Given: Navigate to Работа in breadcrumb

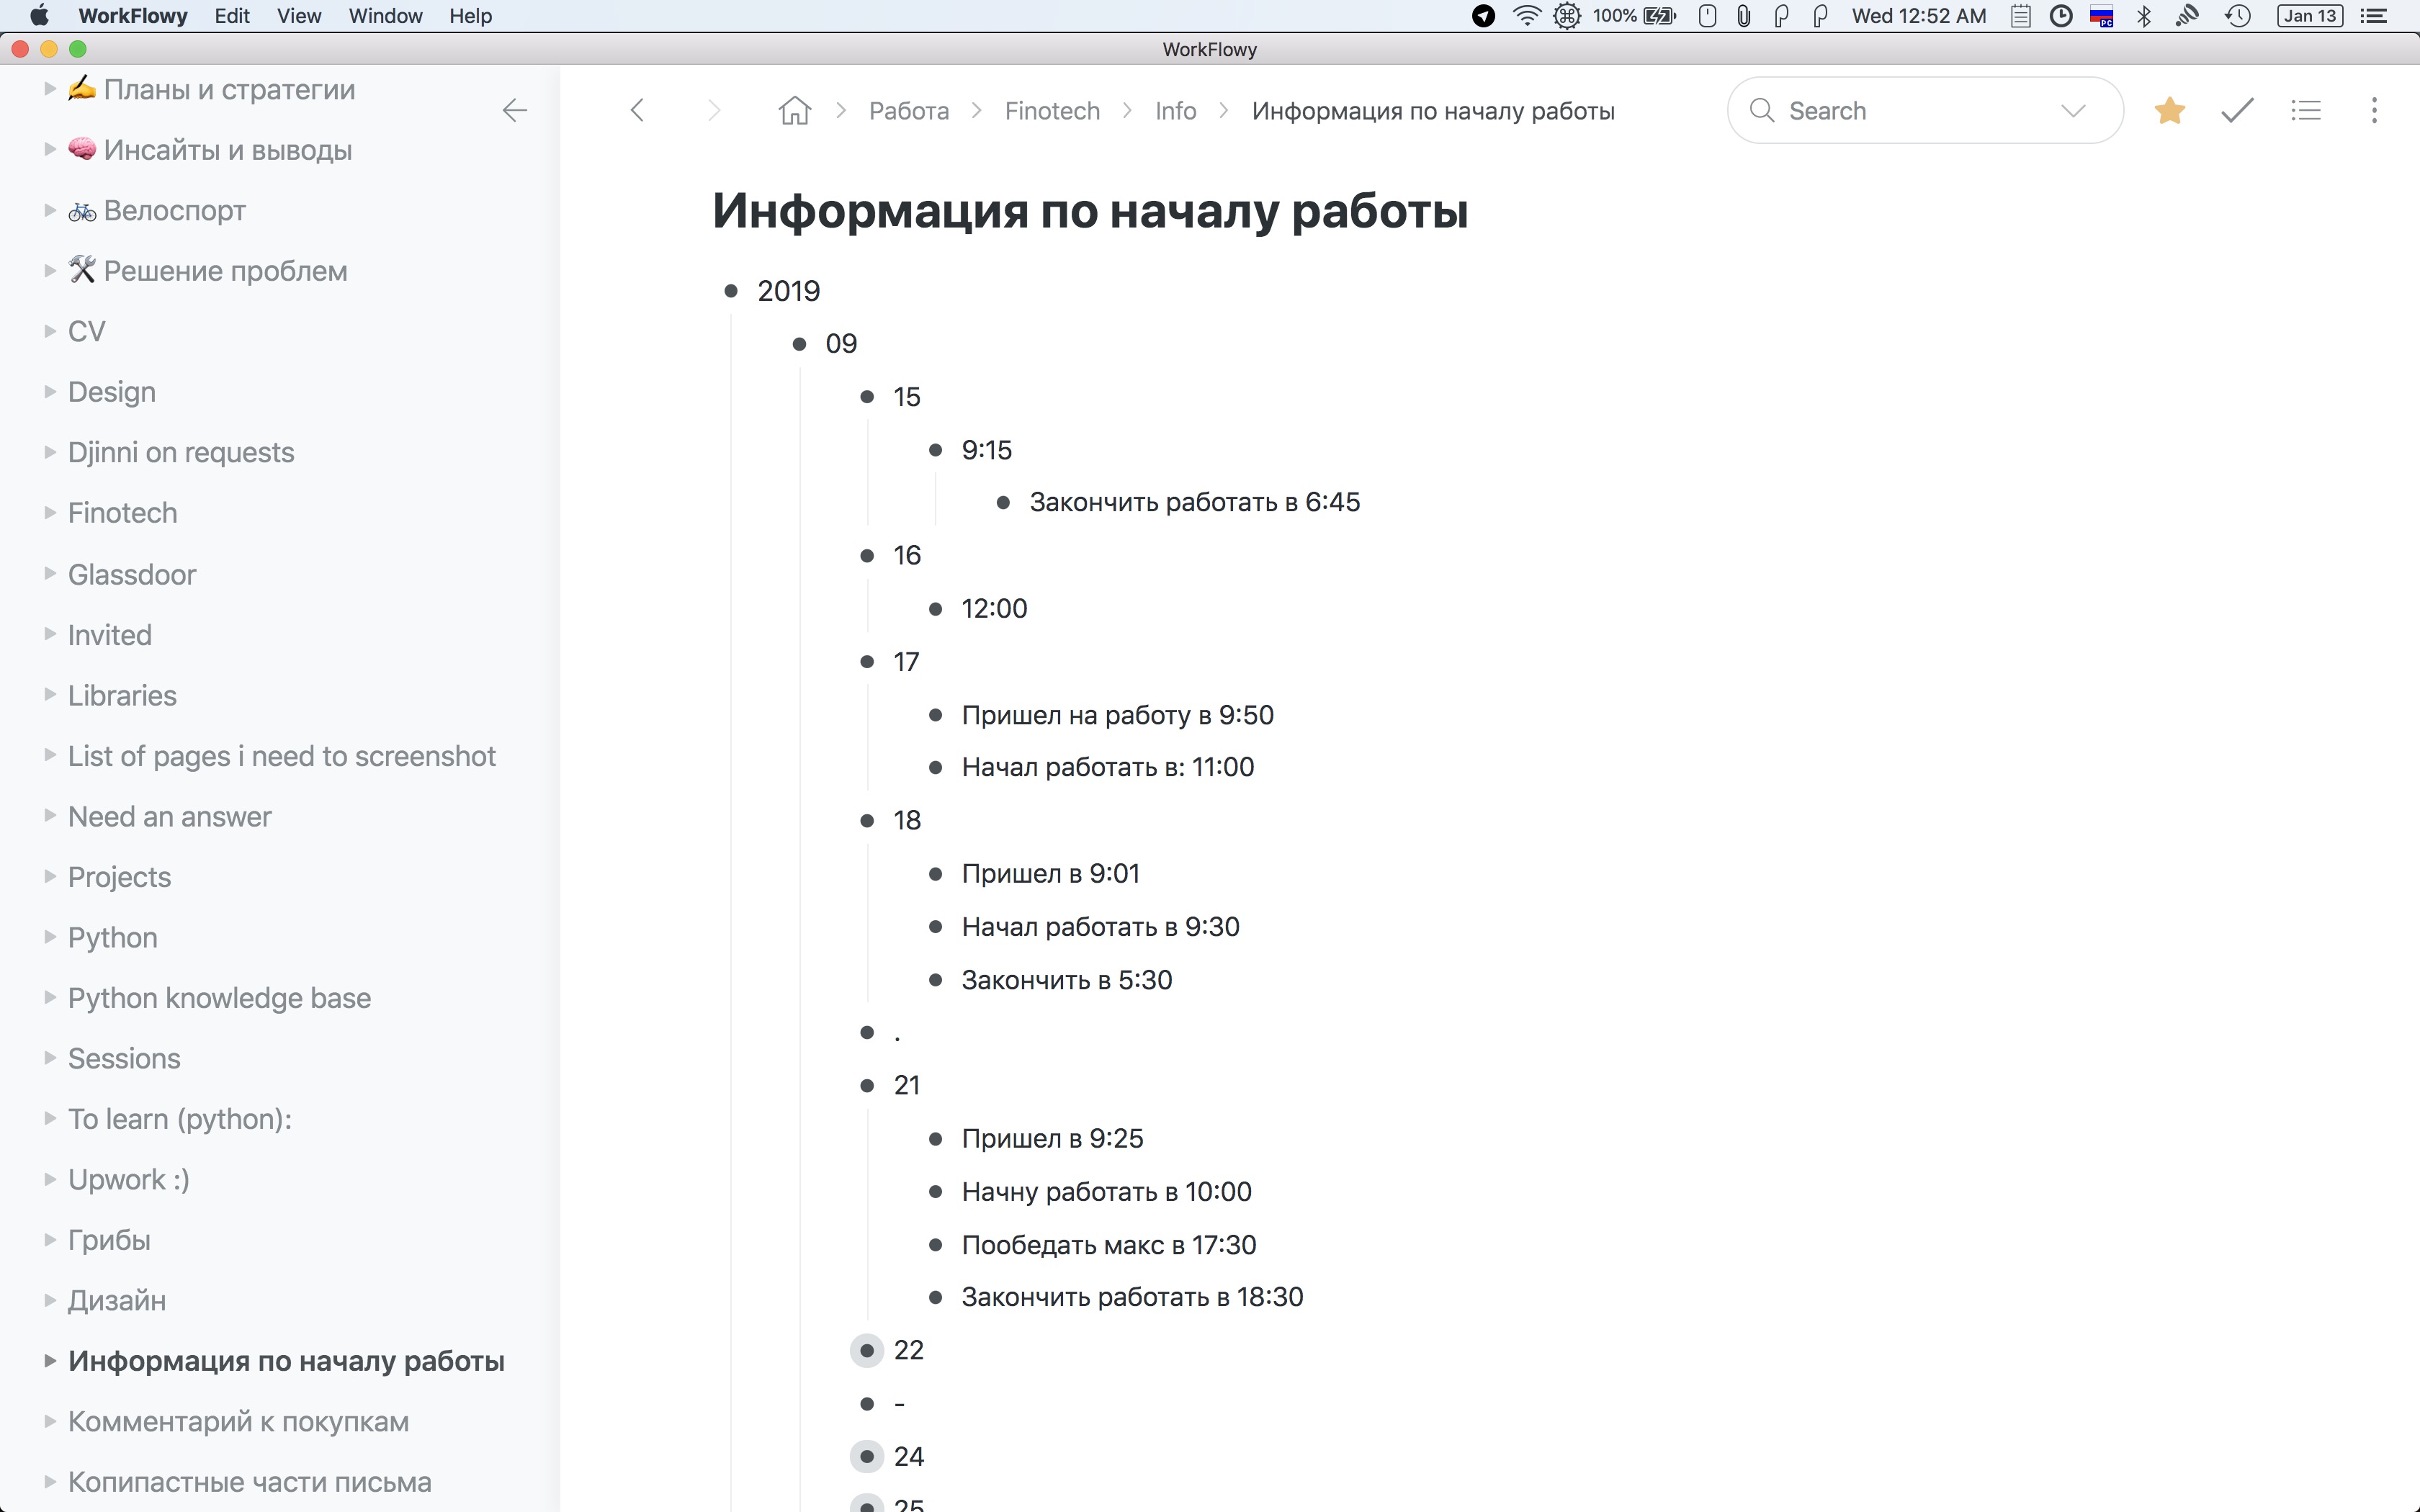Looking at the screenshot, I should click(908, 110).
